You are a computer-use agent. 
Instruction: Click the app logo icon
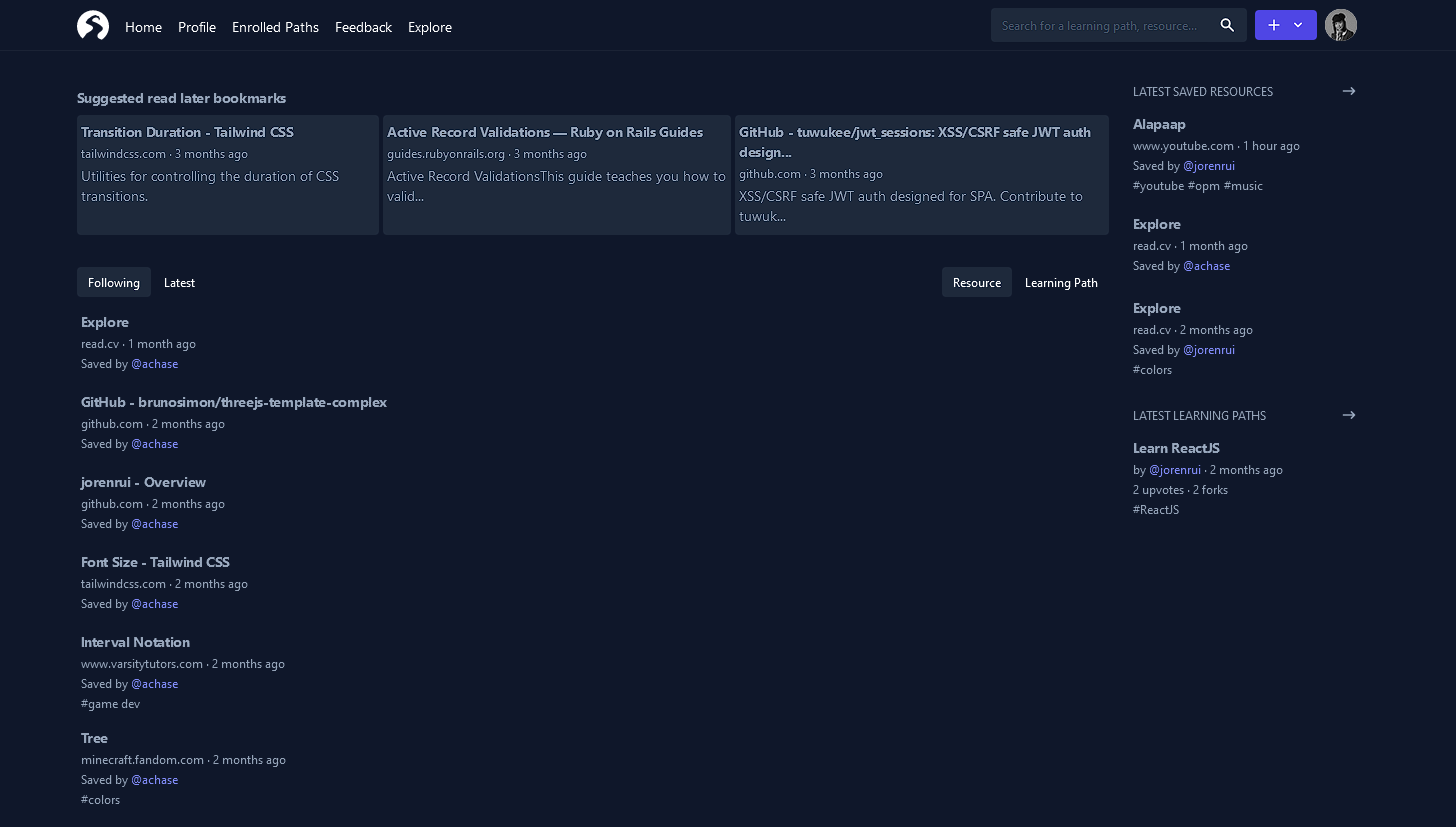(92, 25)
